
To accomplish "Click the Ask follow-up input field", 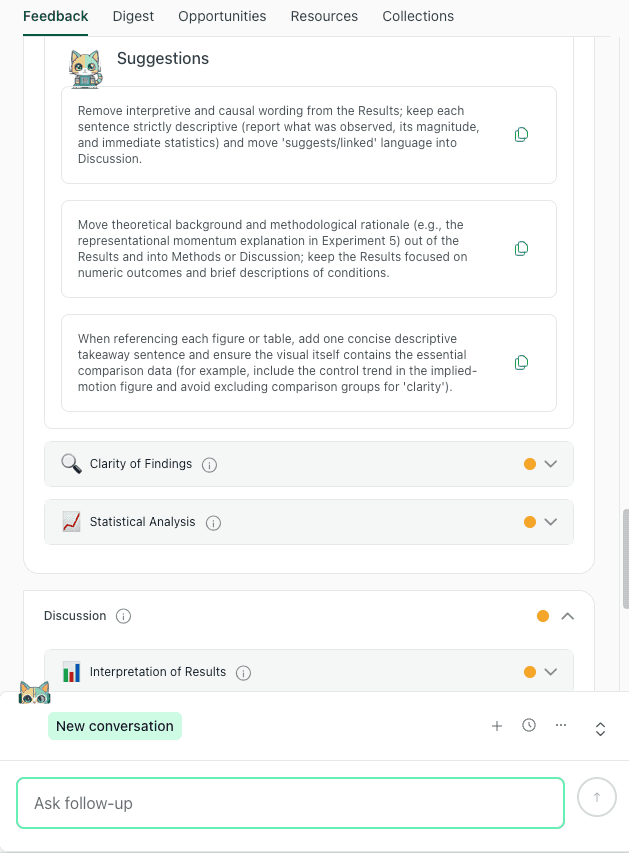I will [x=290, y=801].
